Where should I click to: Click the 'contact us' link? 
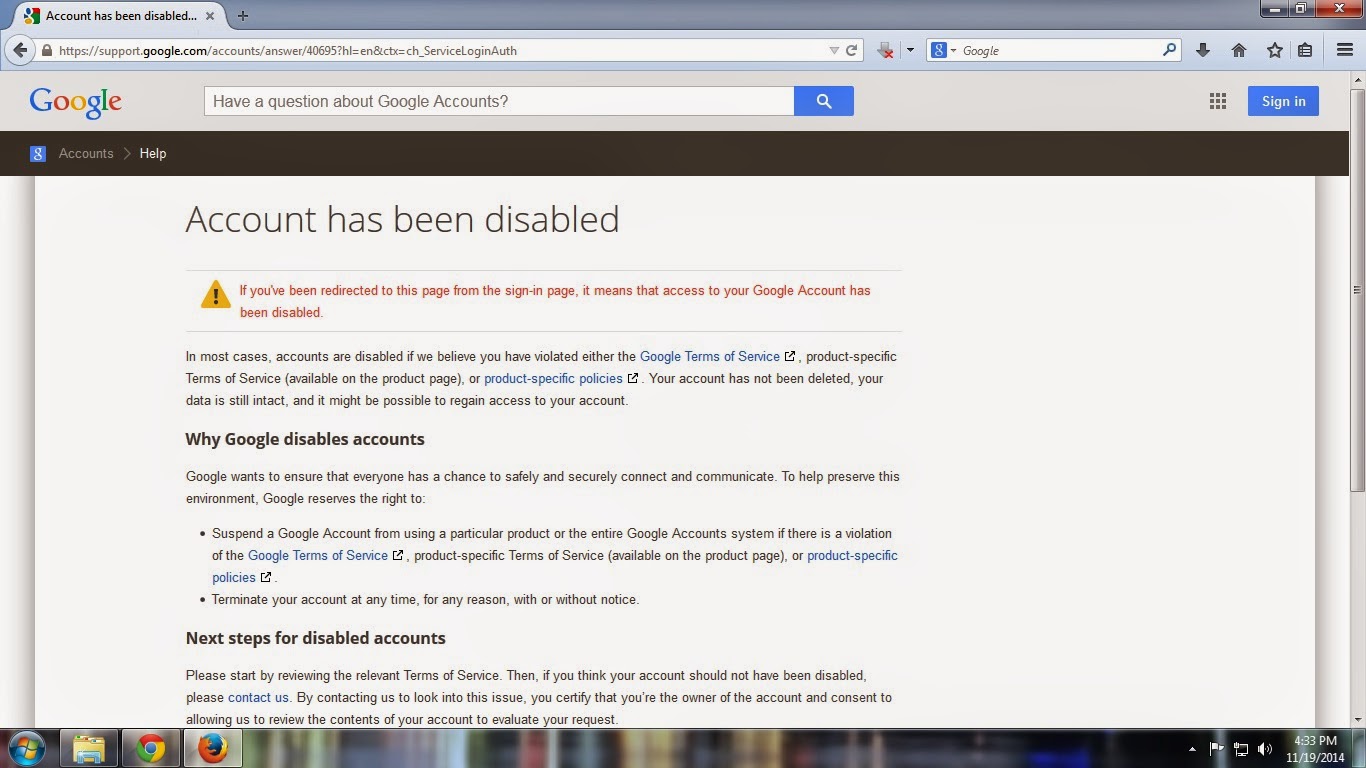[258, 697]
